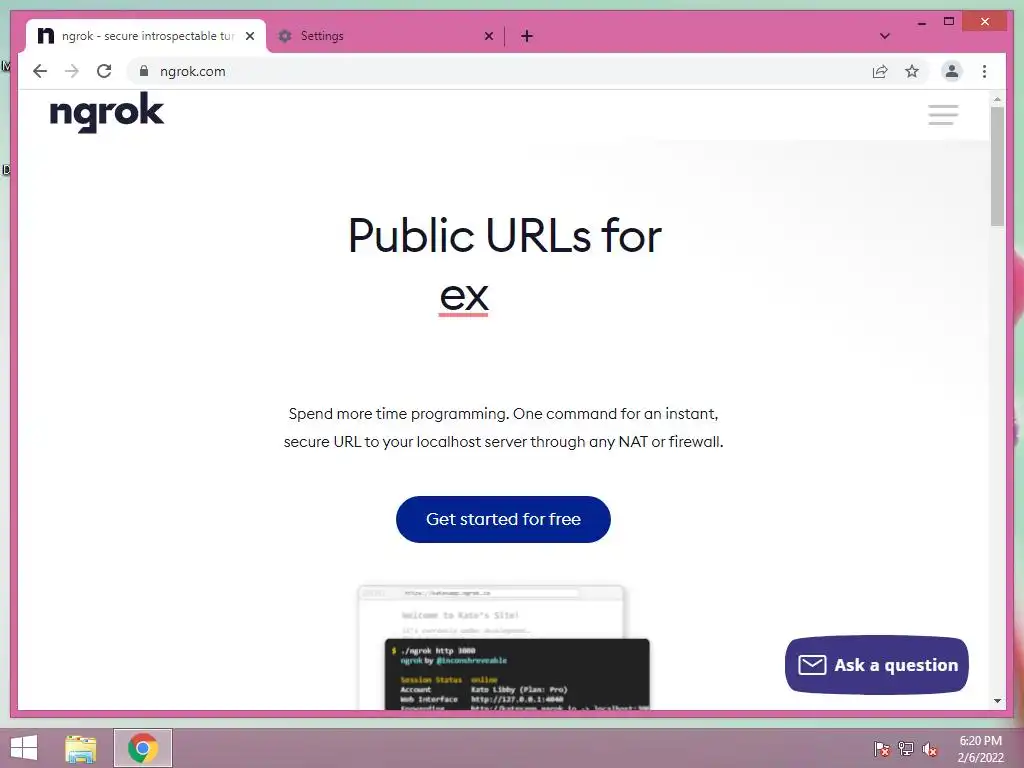Expand the tab search chevron
1024x768 pixels.
884,36
